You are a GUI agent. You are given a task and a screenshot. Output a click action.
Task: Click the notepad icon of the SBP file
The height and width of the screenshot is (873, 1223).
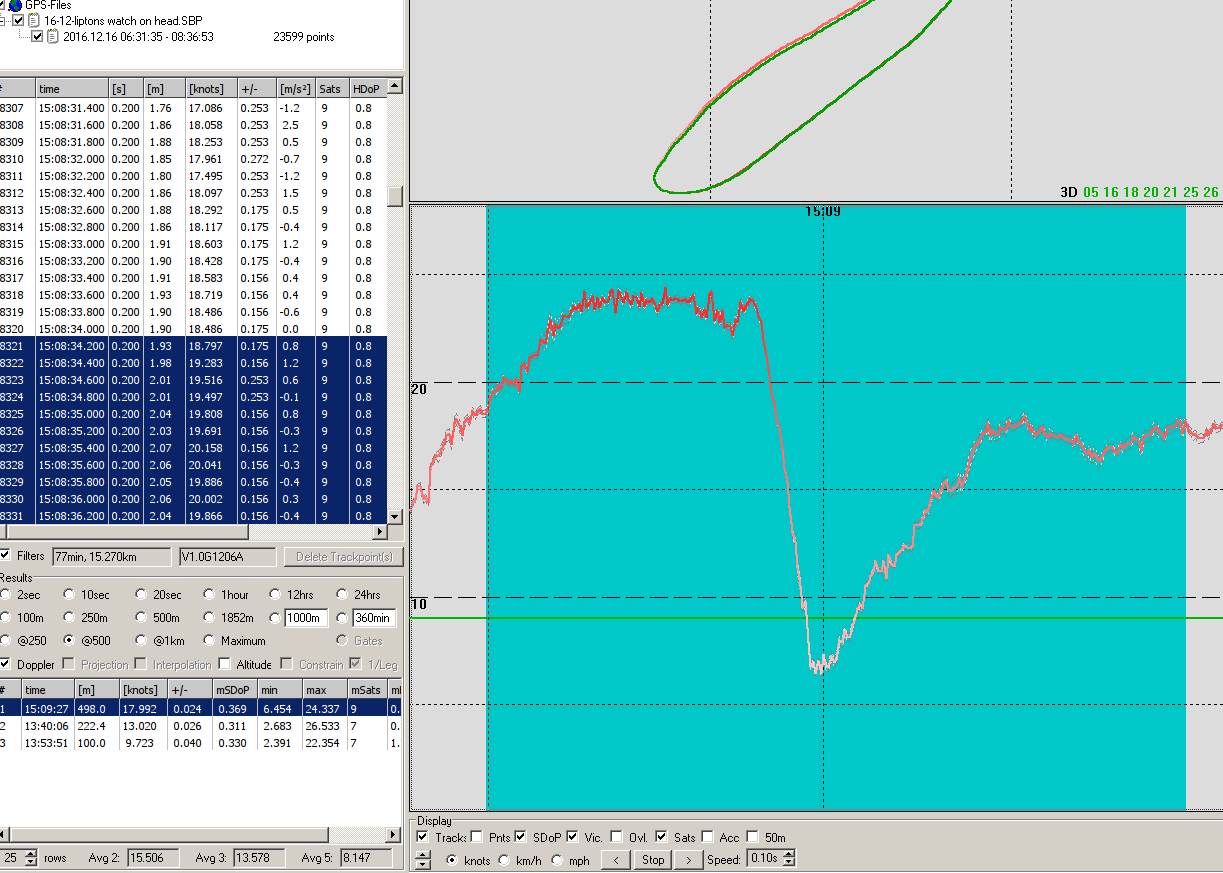tap(33, 20)
